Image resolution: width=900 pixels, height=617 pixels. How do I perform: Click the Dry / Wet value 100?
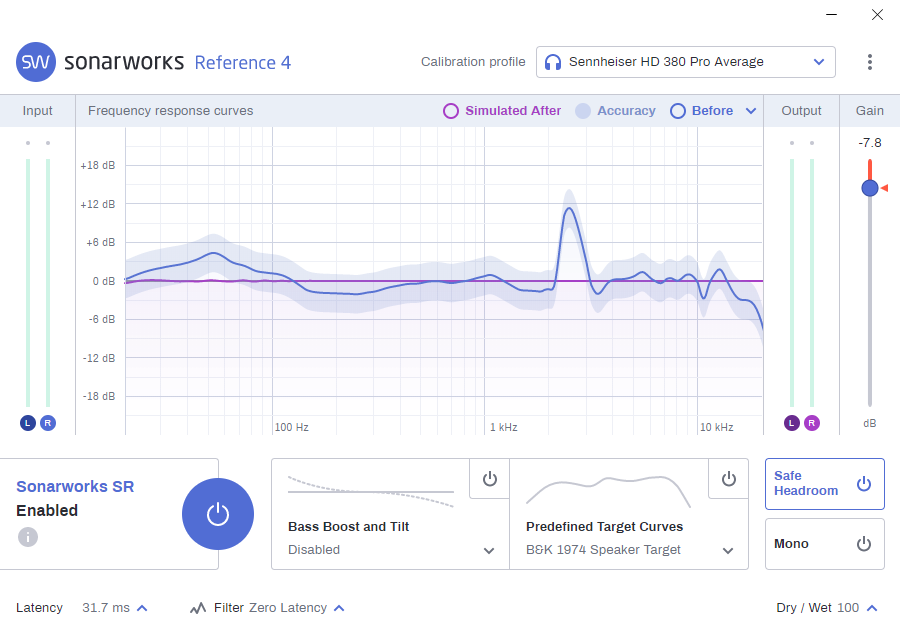click(848, 608)
